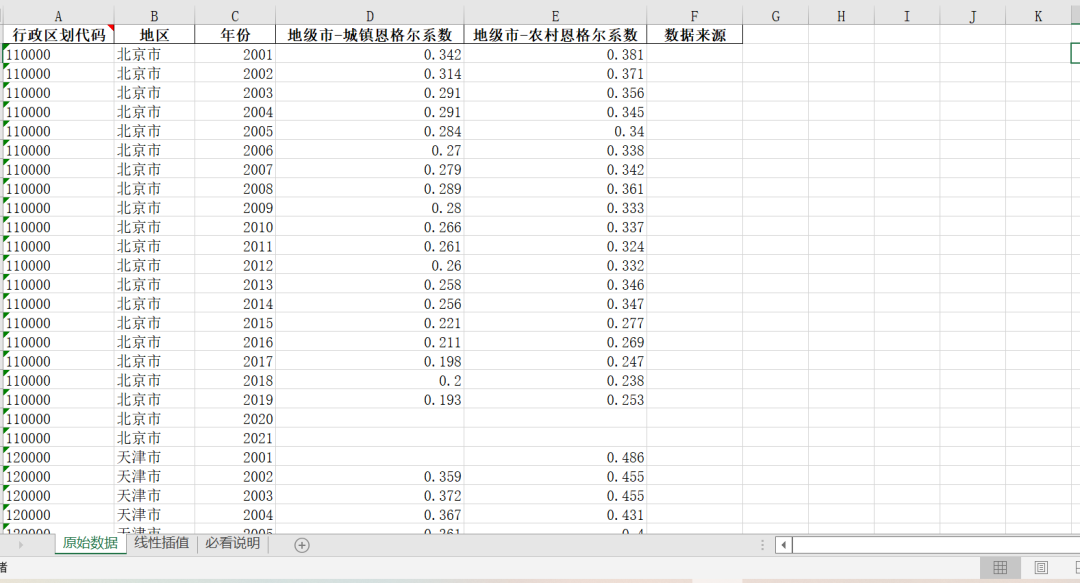This screenshot has height=583, width=1080.
Task: Select year cell 2021
Action: coord(235,438)
